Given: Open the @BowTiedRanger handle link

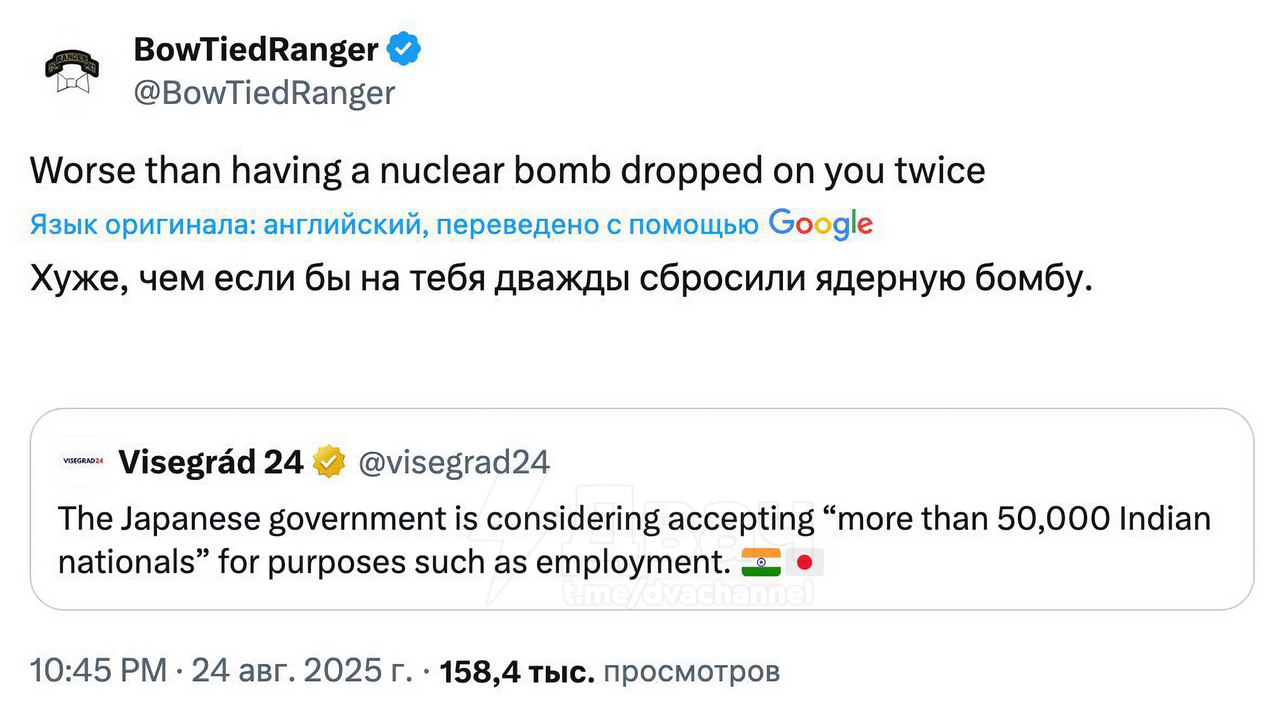Looking at the screenshot, I should (x=264, y=93).
